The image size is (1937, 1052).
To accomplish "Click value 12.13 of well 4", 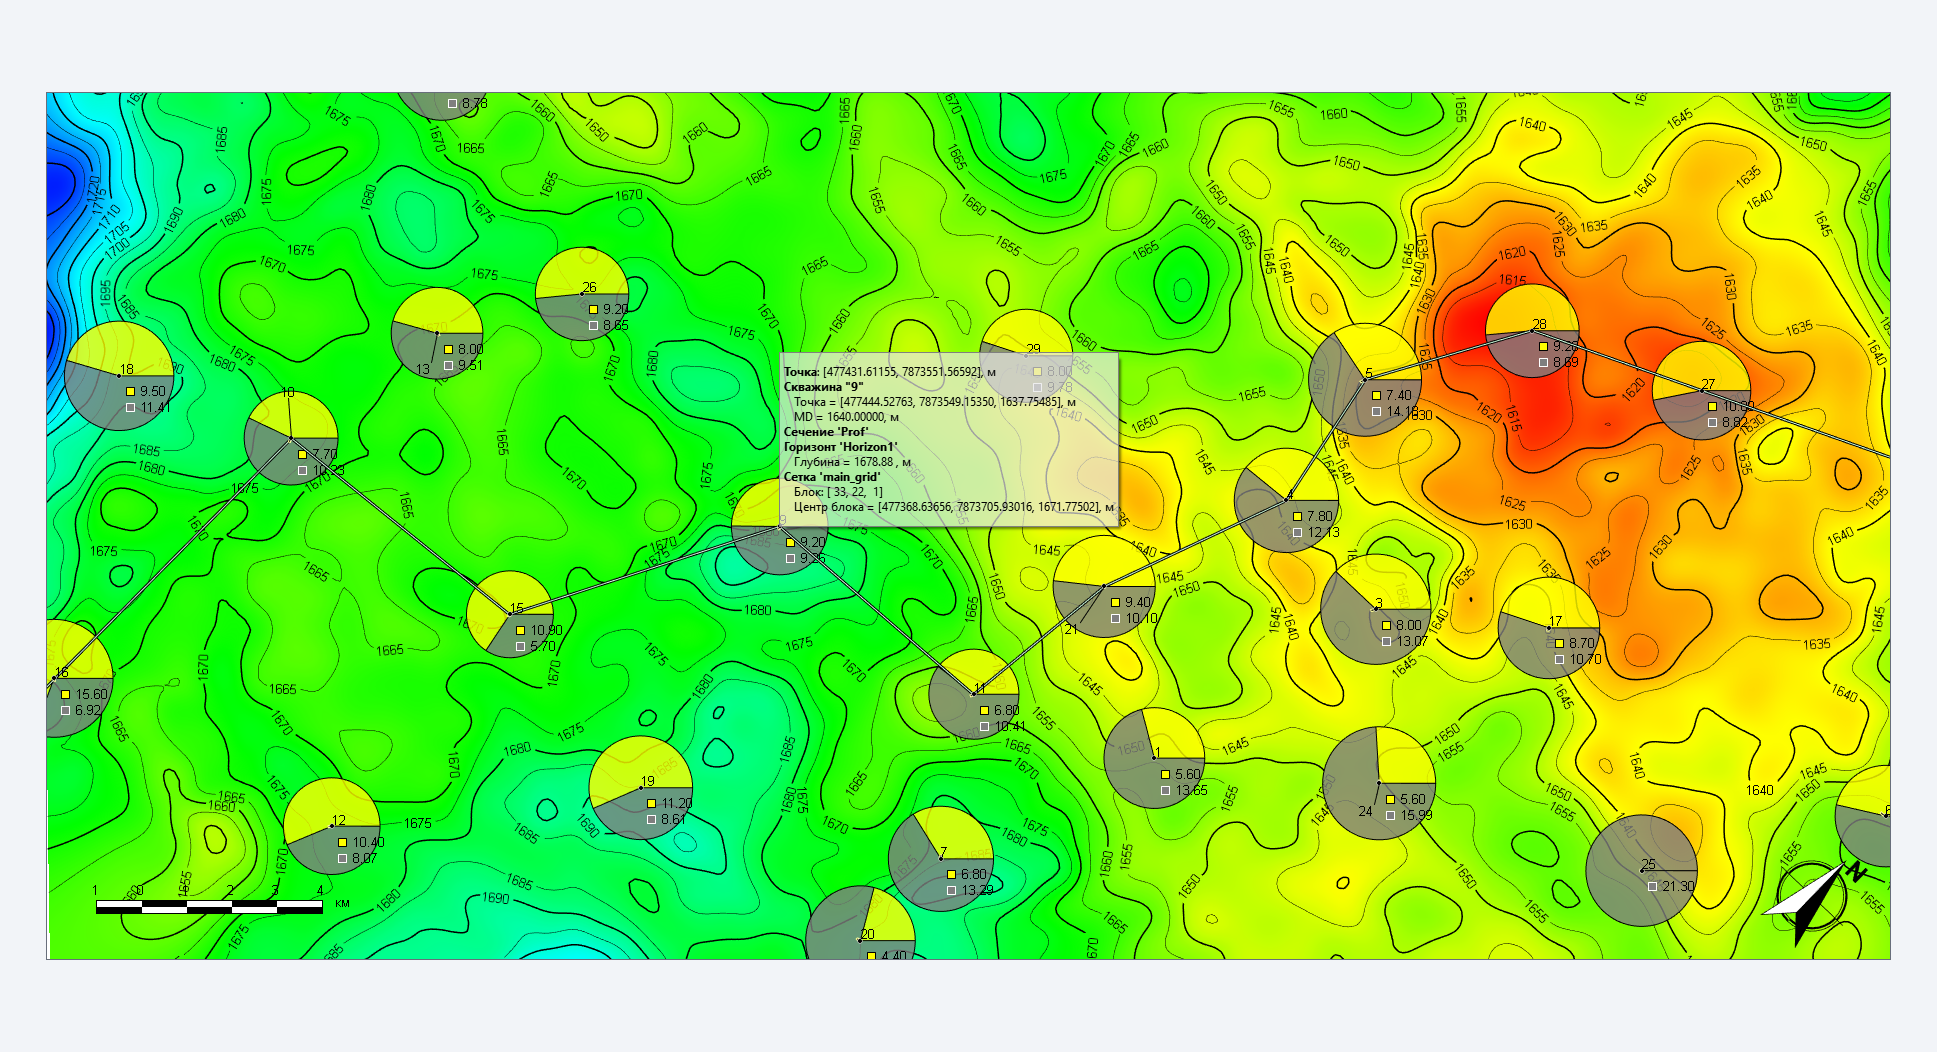I will [x=1323, y=532].
